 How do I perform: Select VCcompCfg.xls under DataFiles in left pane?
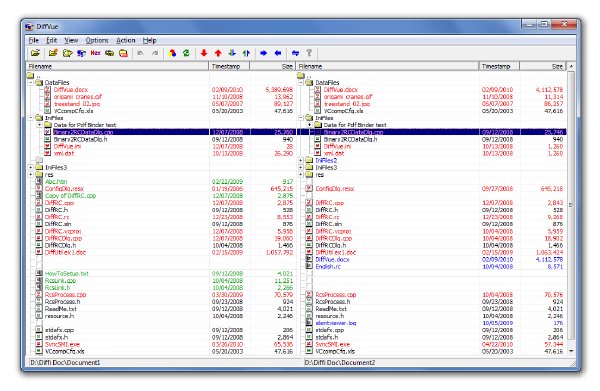[74, 111]
